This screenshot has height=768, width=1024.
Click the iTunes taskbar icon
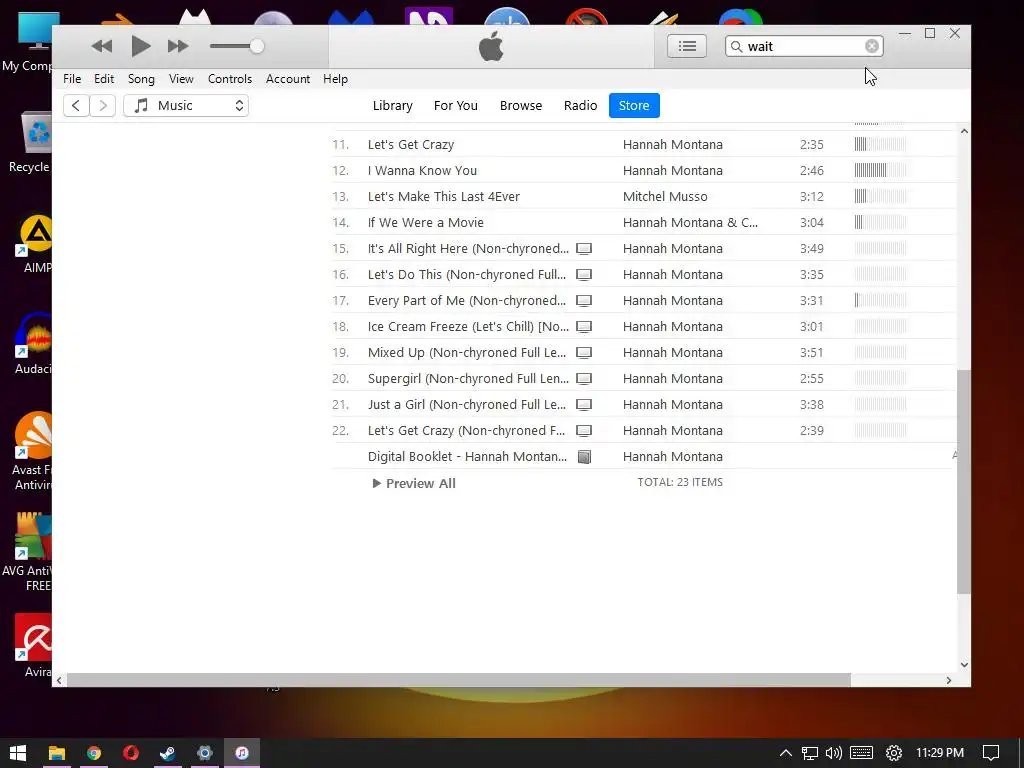tap(242, 753)
